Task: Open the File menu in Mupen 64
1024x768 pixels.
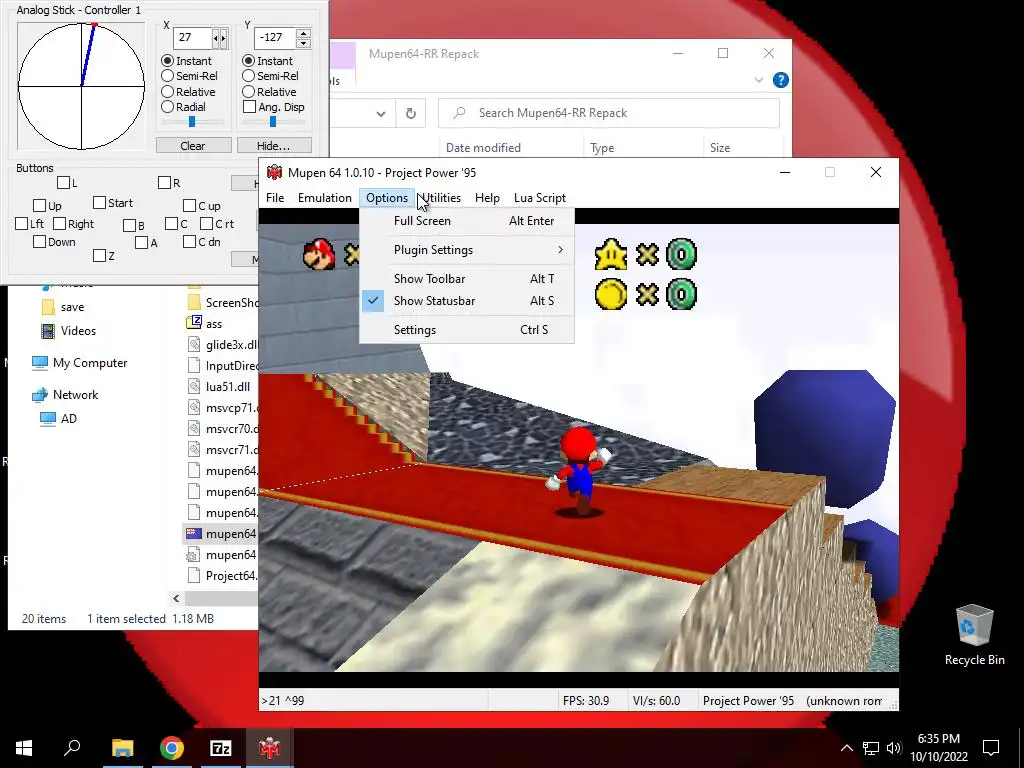Action: (275, 198)
